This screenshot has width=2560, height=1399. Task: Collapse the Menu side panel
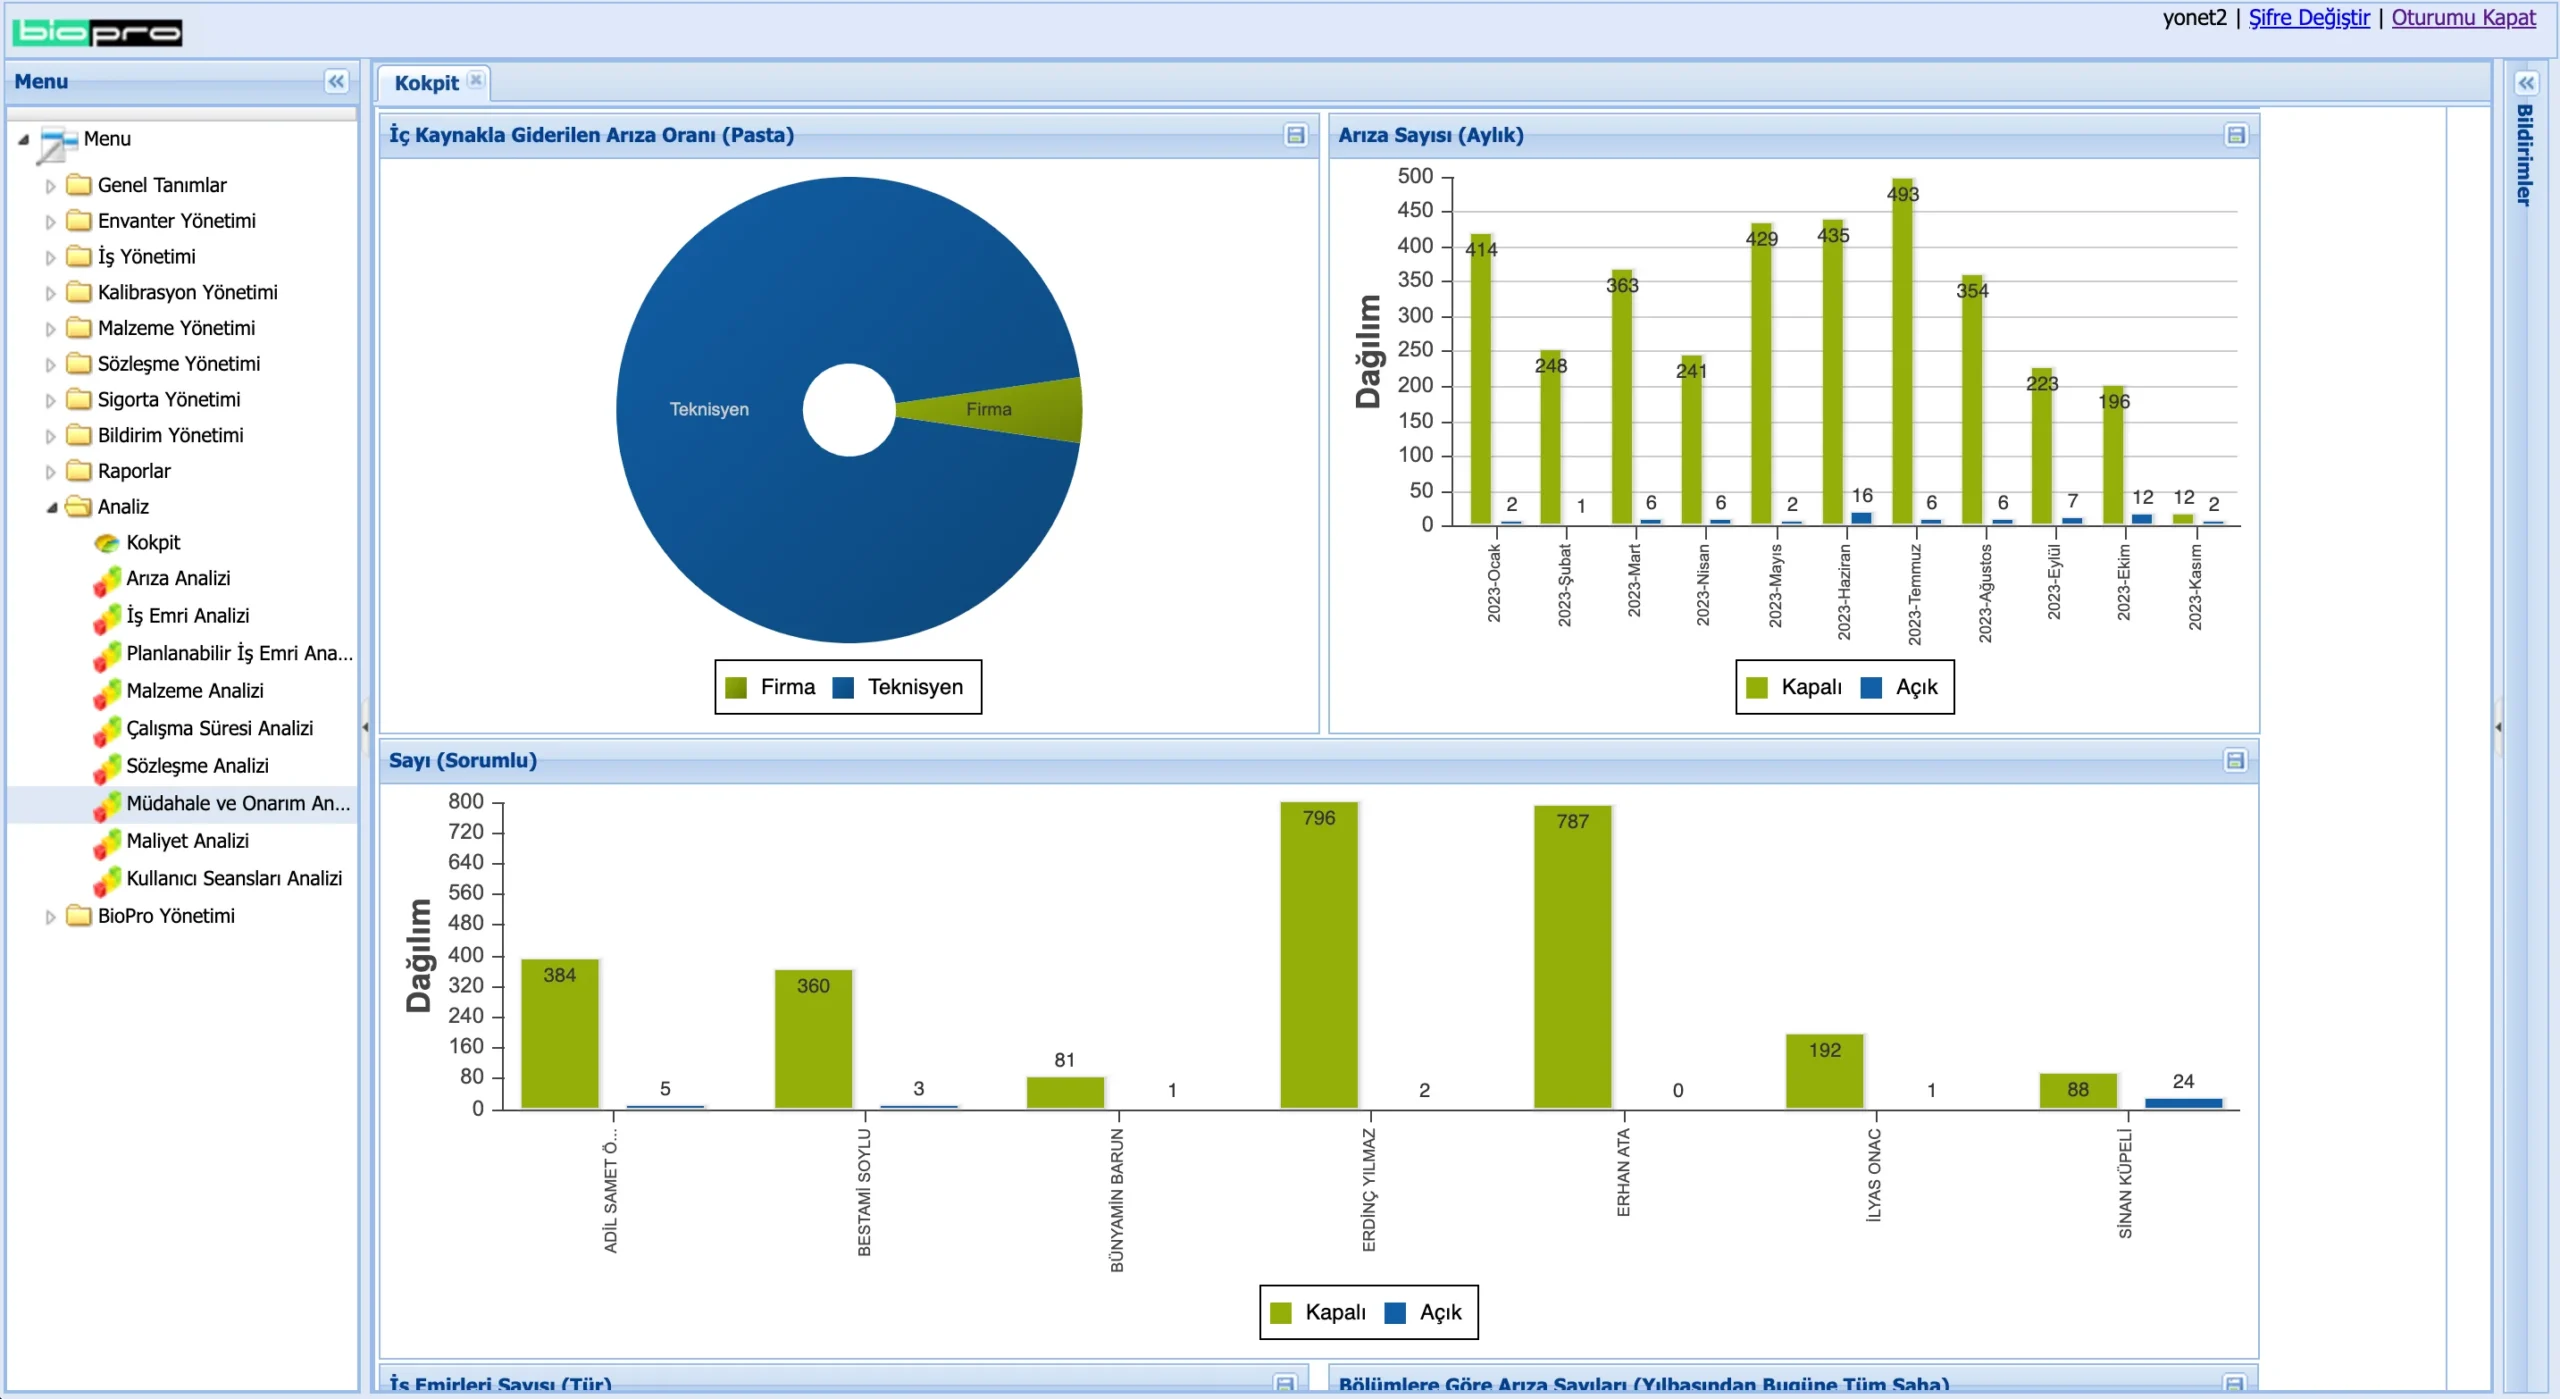tap(336, 81)
